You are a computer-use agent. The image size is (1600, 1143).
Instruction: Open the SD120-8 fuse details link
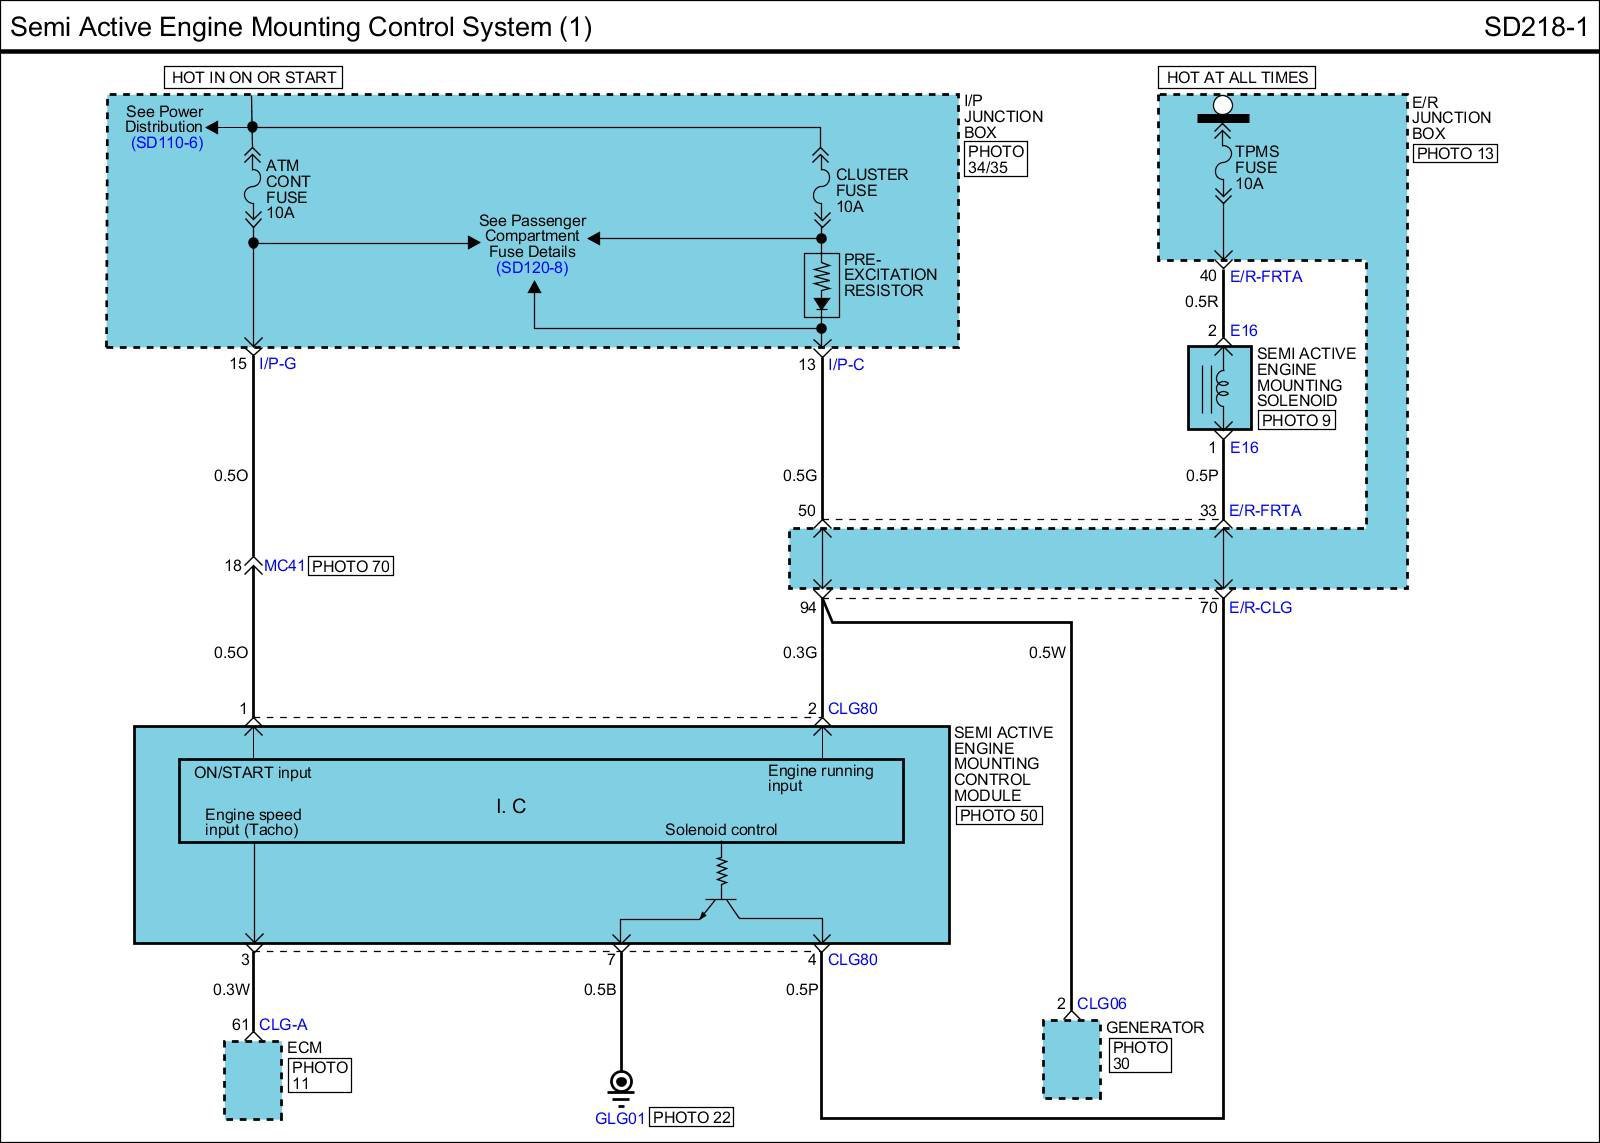point(532,268)
